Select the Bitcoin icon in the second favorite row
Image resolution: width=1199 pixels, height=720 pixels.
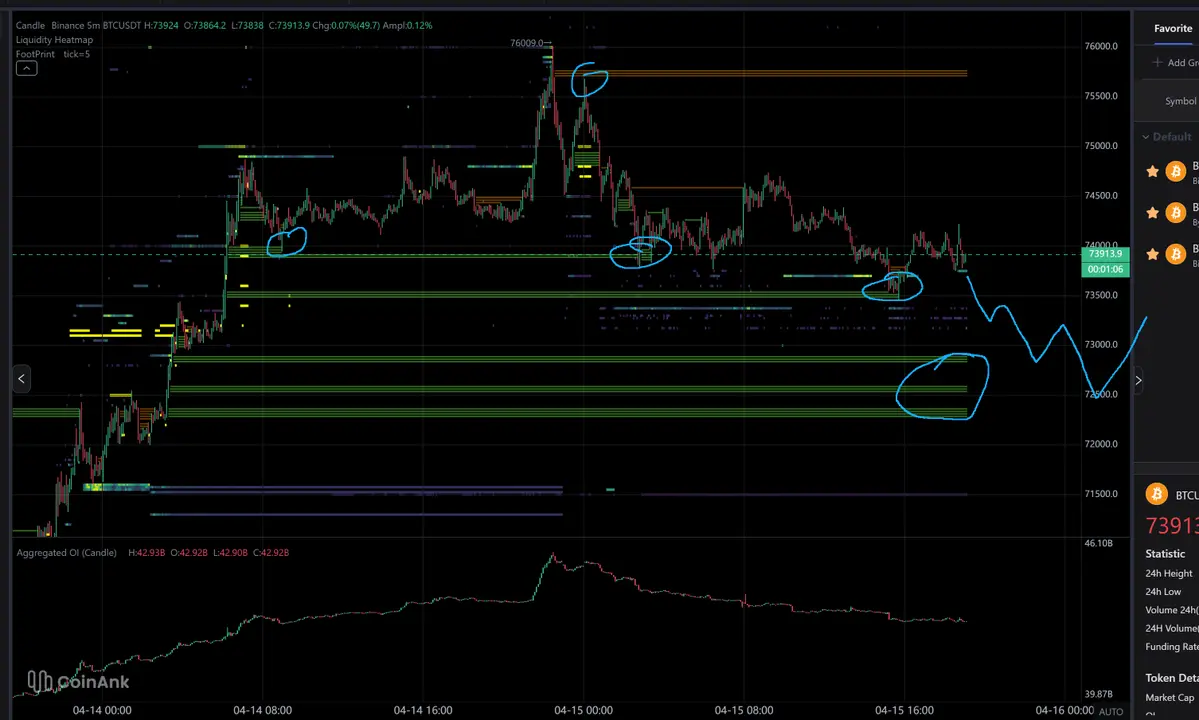tap(1175, 212)
